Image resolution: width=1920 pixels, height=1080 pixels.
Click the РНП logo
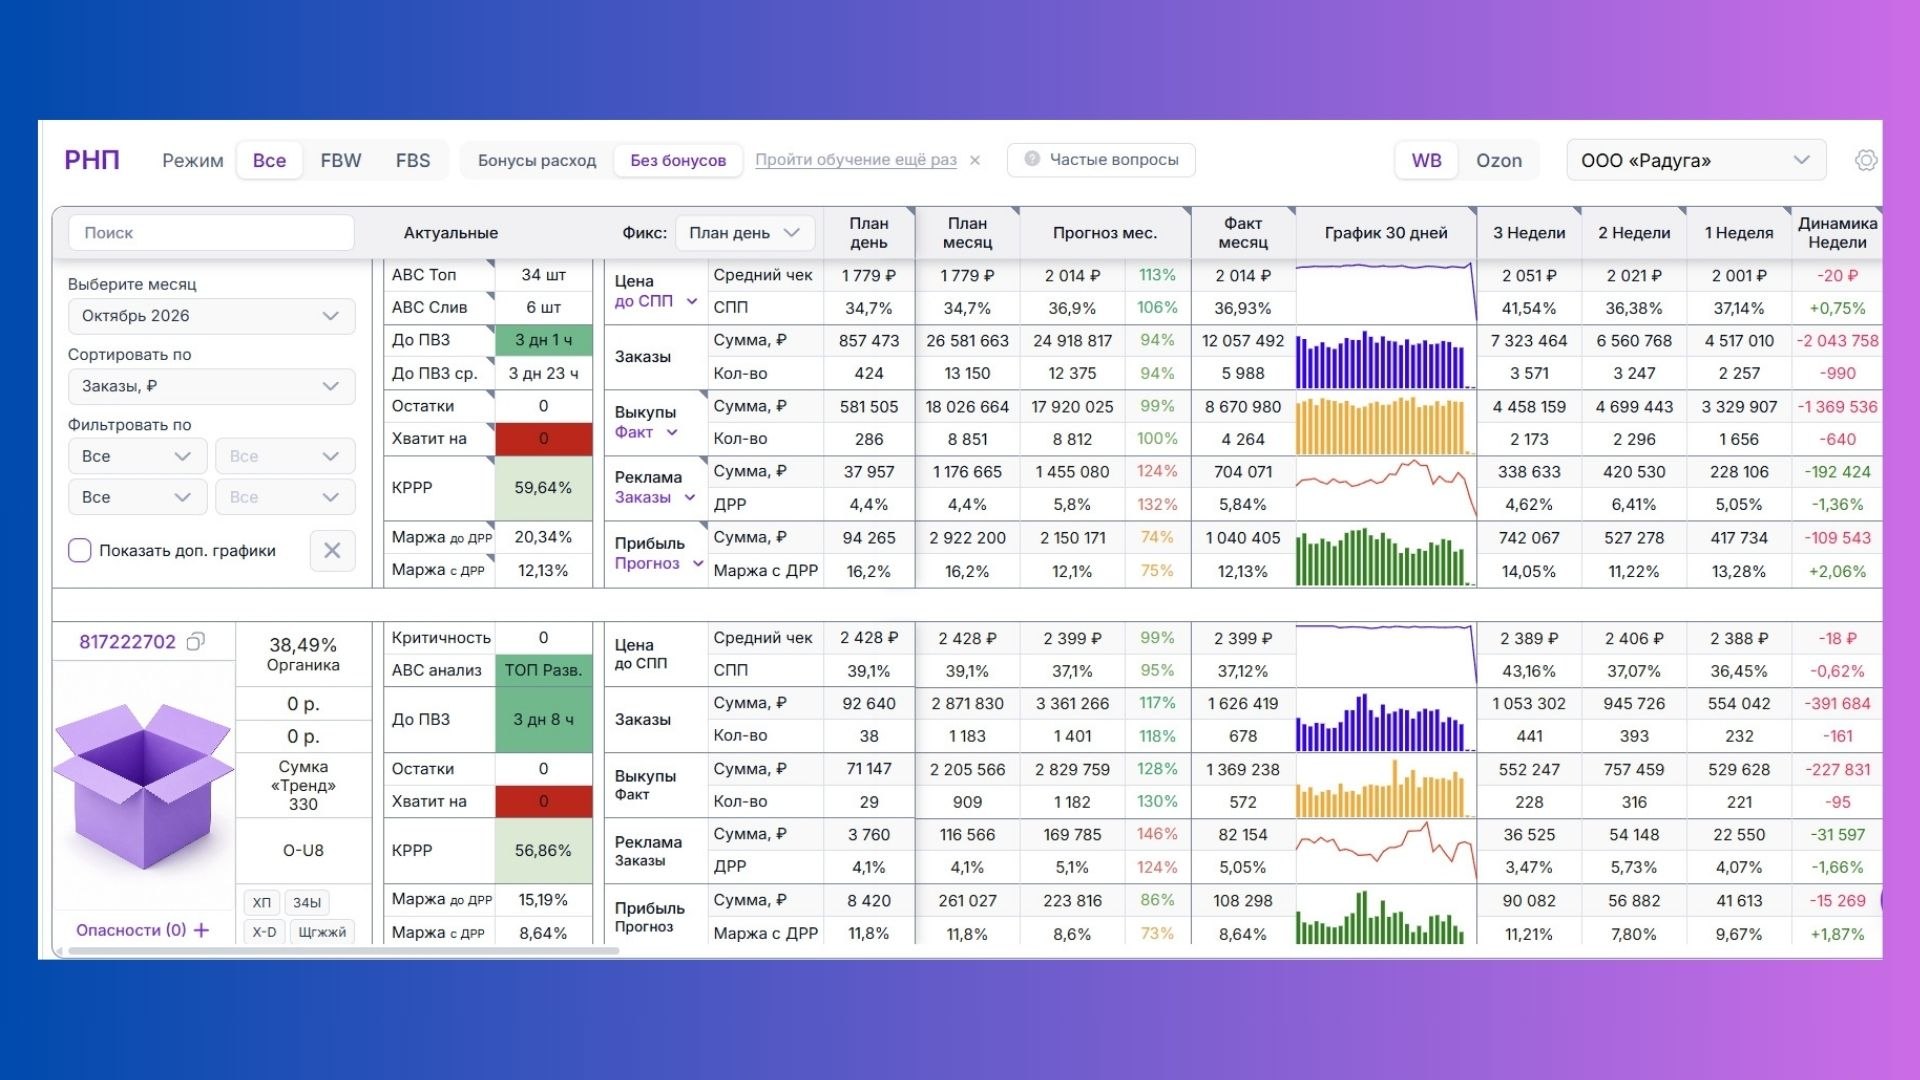[x=92, y=160]
